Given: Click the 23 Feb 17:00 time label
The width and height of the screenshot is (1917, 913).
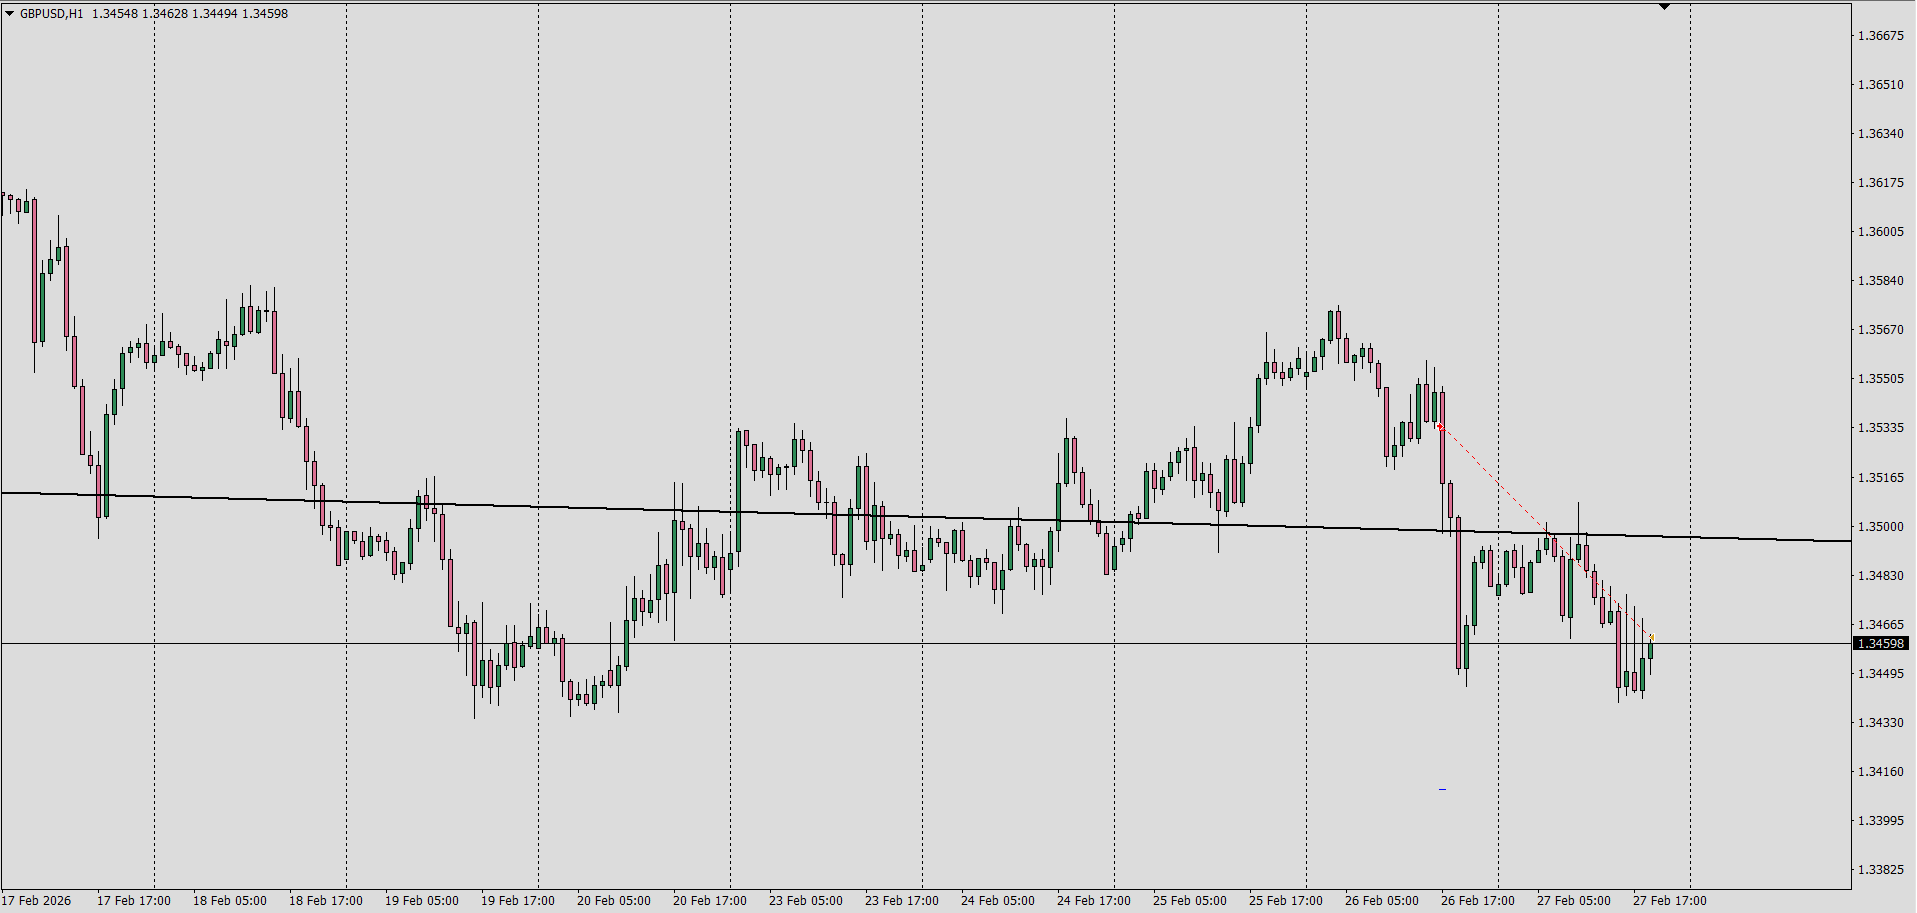Looking at the screenshot, I should pyautogui.click(x=902, y=901).
